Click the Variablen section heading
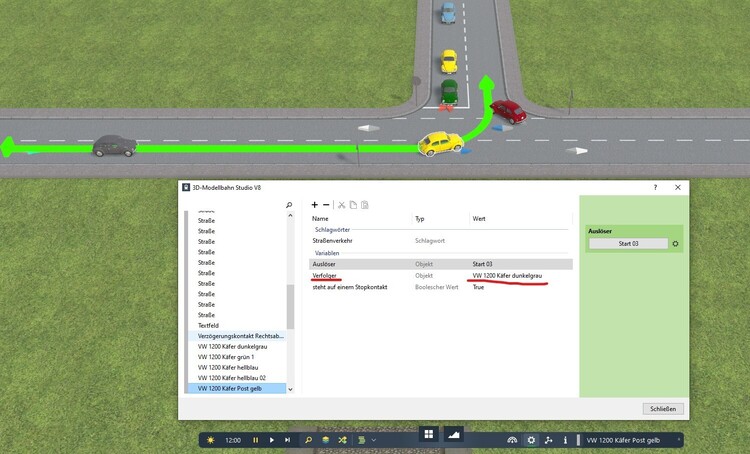Viewport: 750px width, 454px height. click(327, 253)
